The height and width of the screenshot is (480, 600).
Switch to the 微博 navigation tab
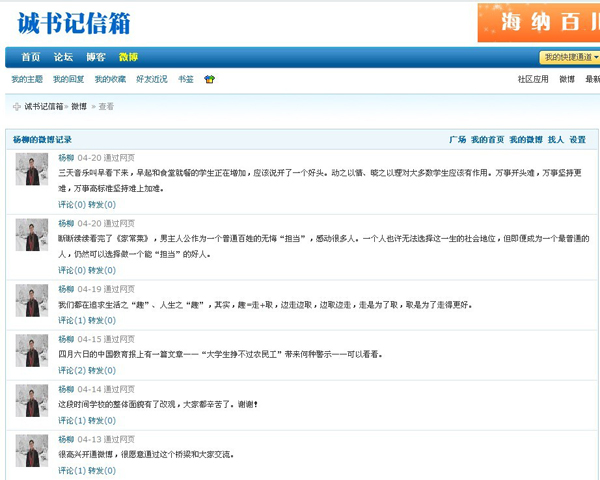coord(128,57)
